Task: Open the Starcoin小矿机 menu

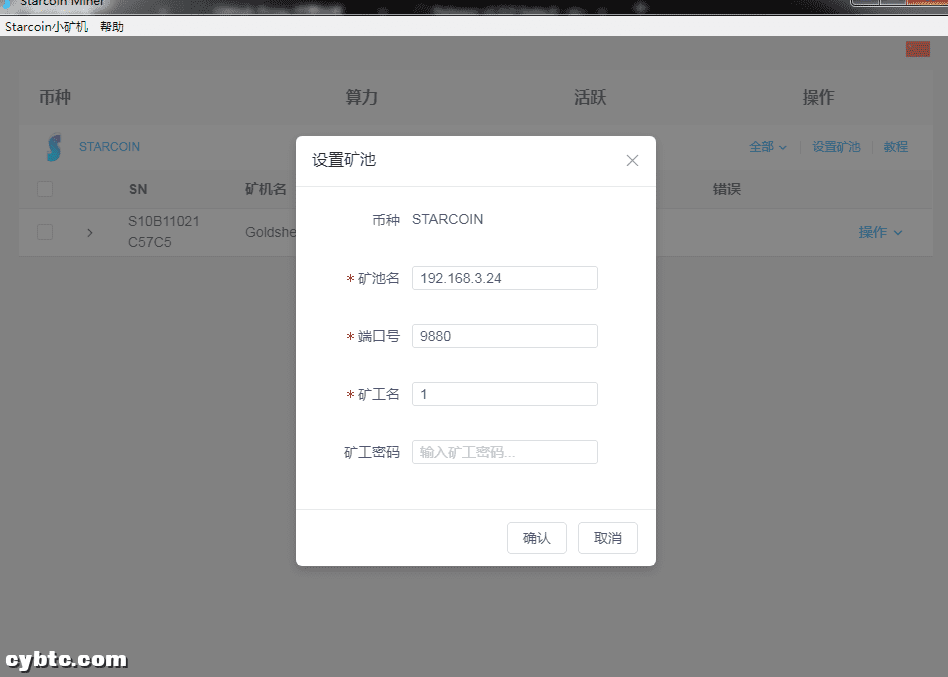Action: click(x=47, y=26)
